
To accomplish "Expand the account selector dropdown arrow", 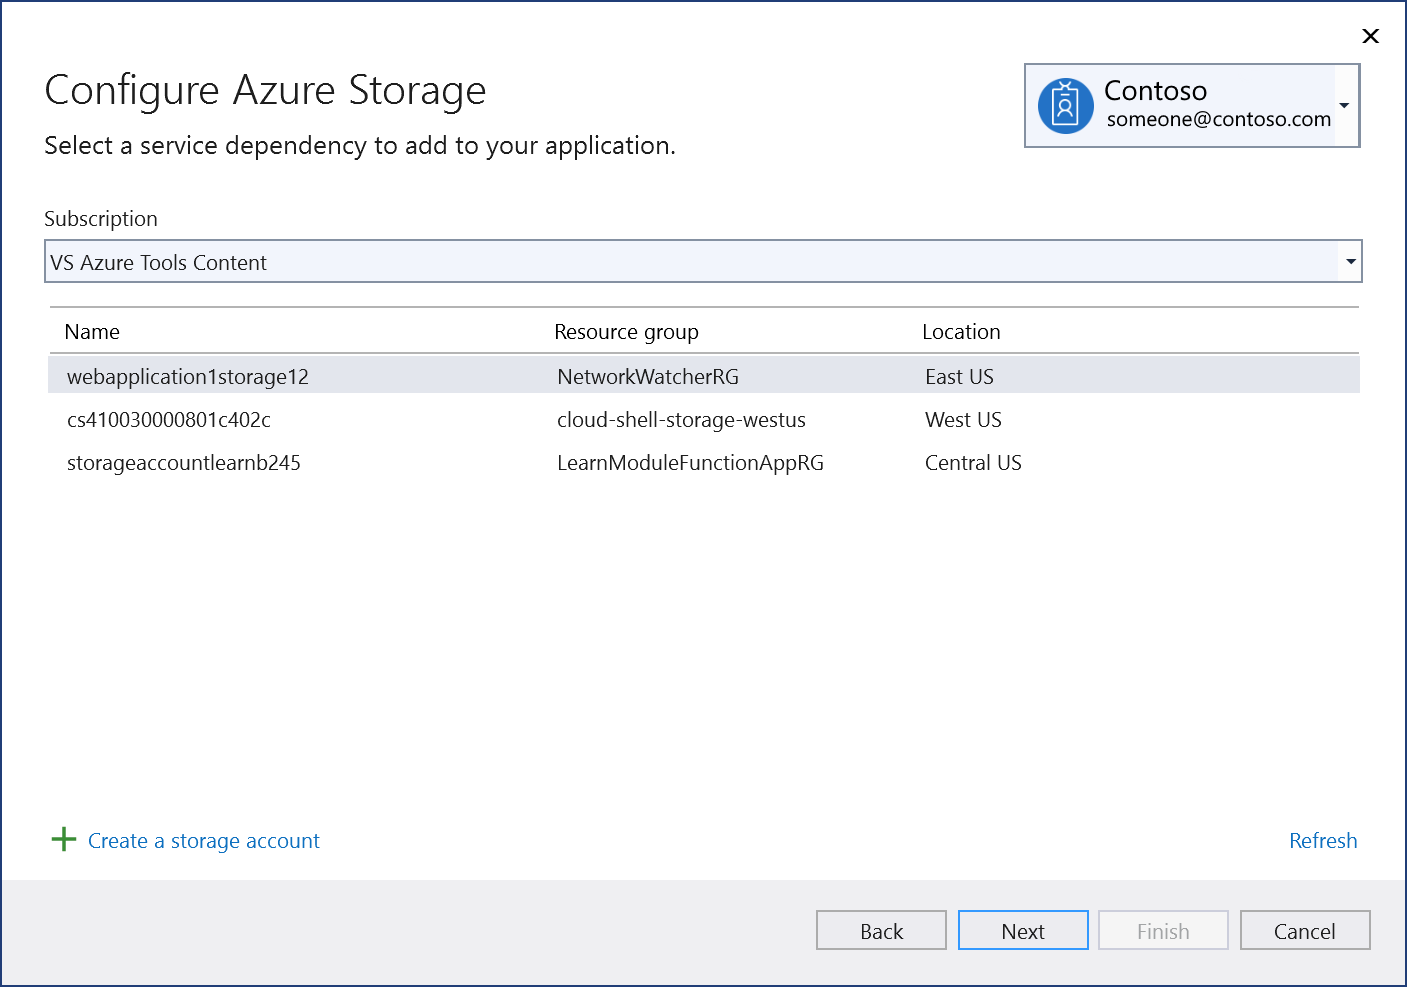I will [x=1345, y=106].
